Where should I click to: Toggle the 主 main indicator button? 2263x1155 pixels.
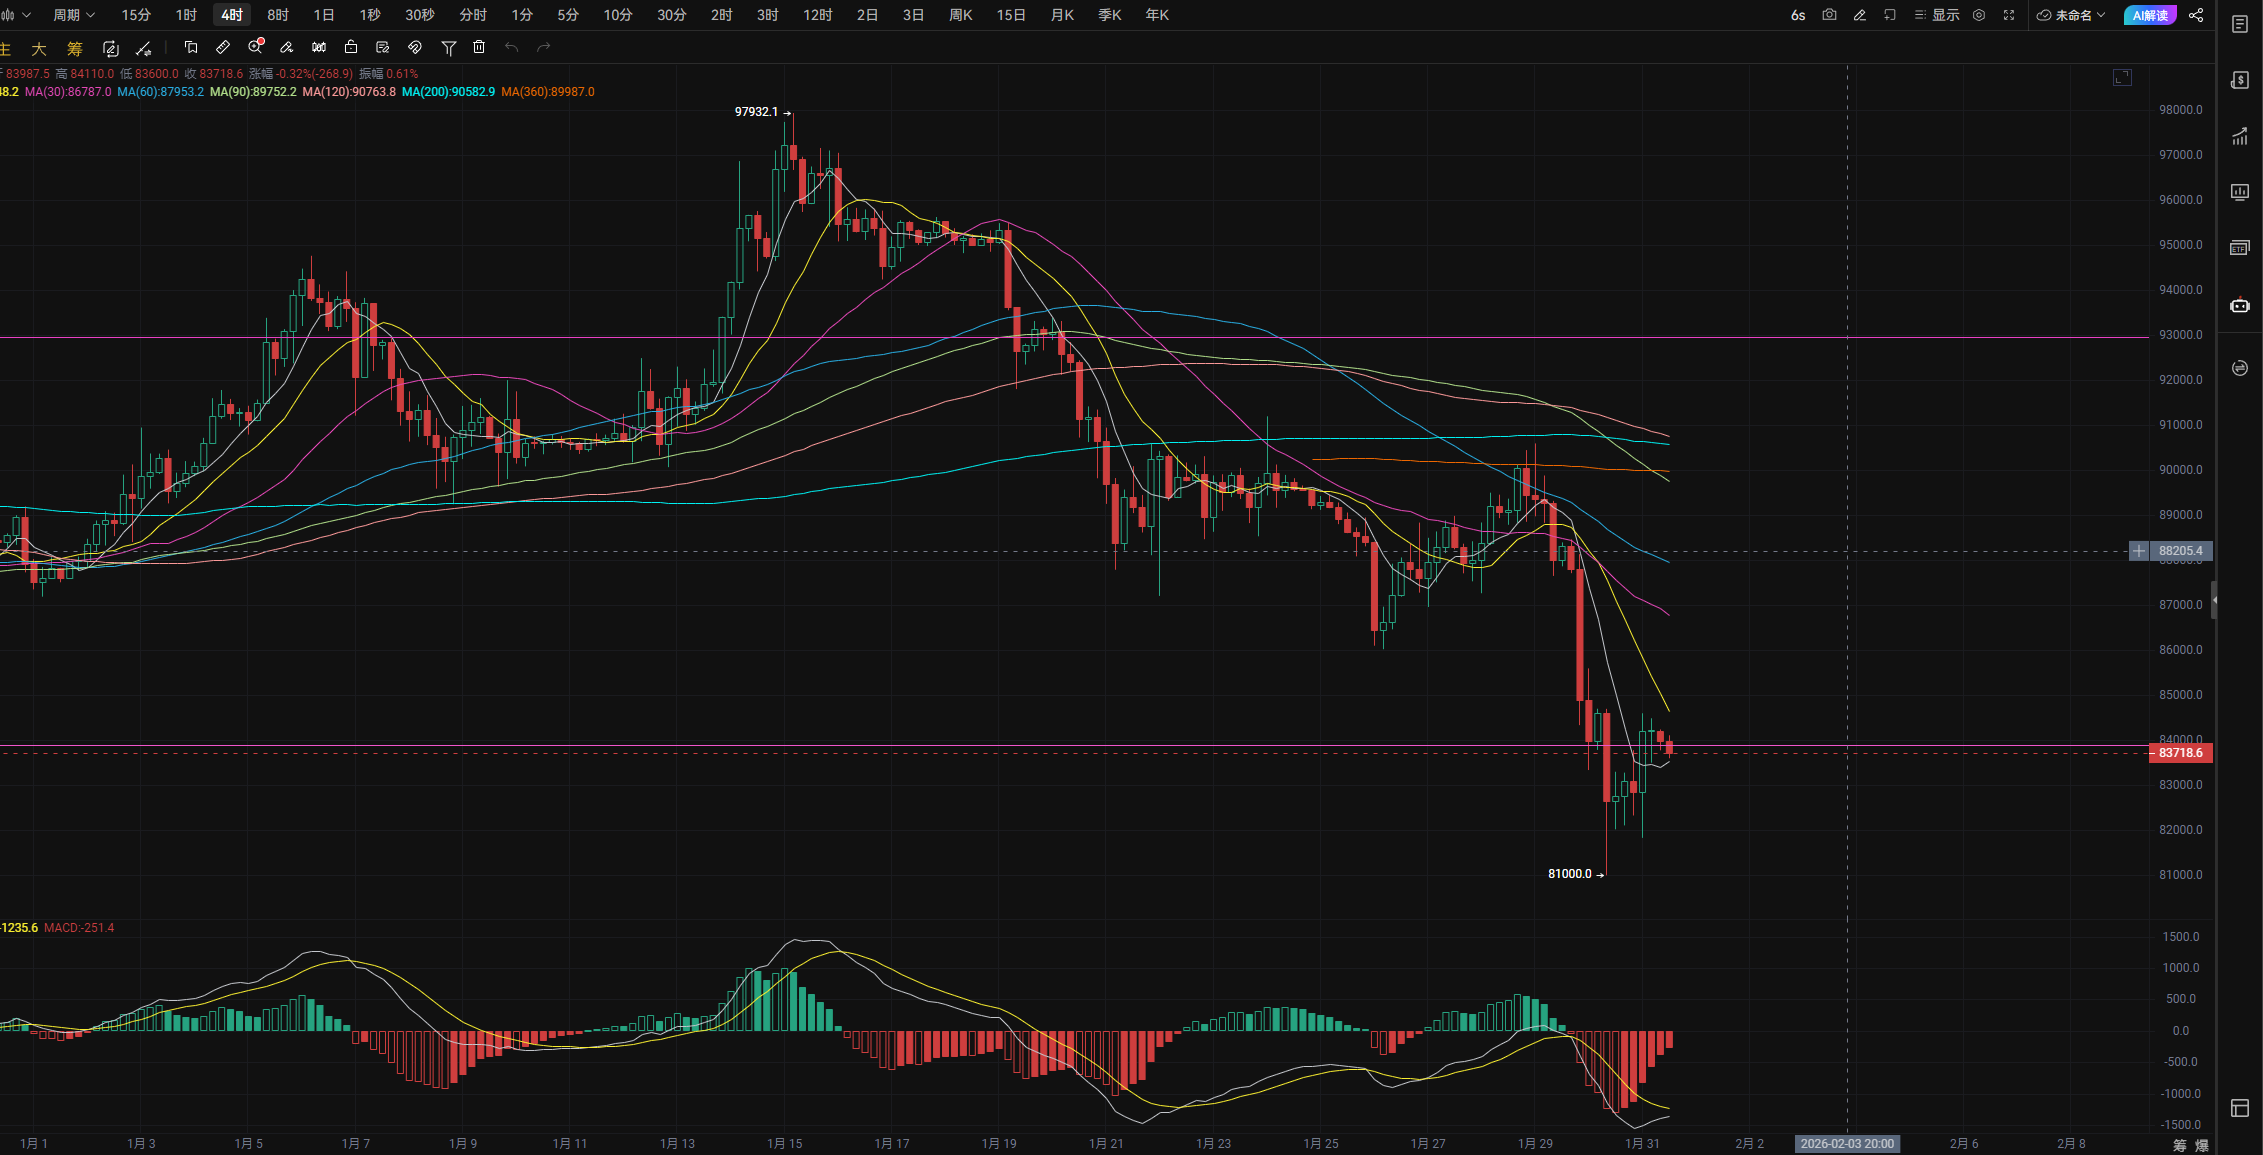pos(5,49)
